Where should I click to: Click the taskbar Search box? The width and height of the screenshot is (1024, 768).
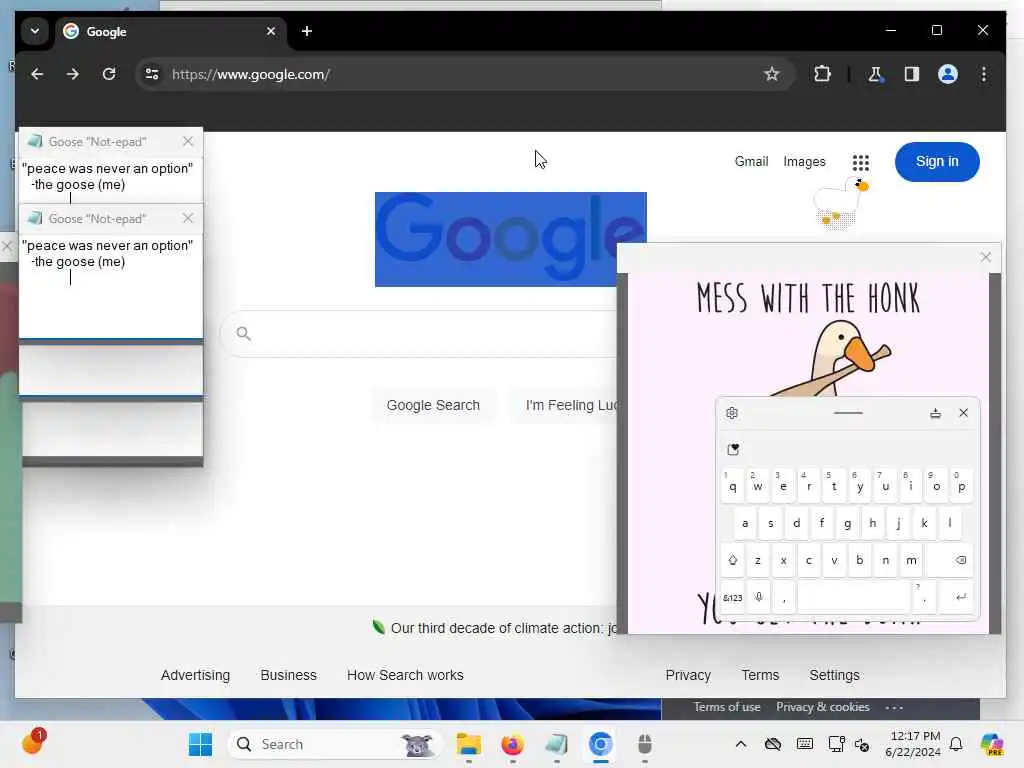334,744
